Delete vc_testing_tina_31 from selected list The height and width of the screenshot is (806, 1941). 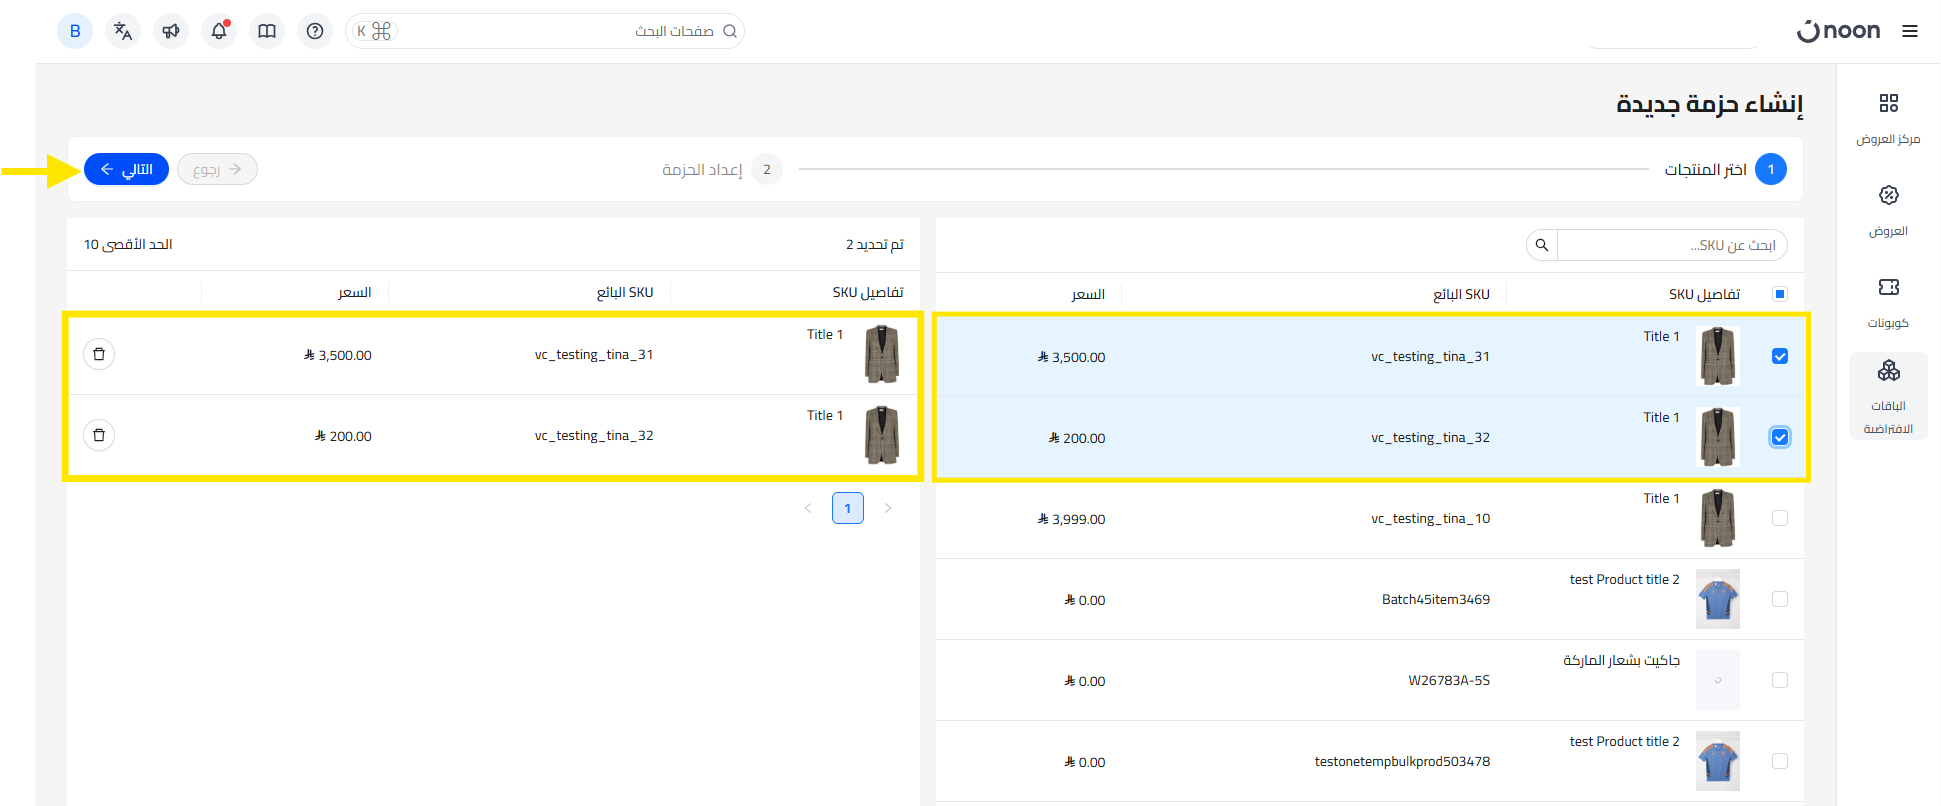99,354
